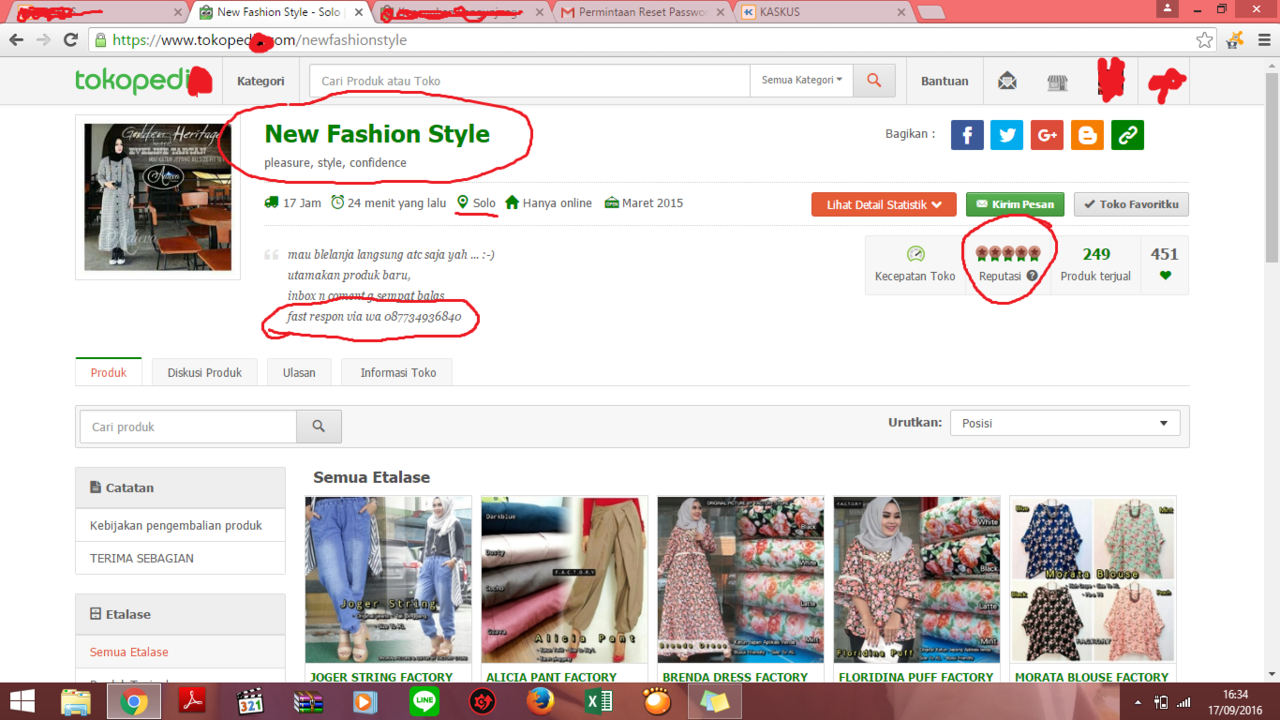Bookmark this page with the star icon
Image resolution: width=1280 pixels, height=720 pixels.
tap(1204, 40)
